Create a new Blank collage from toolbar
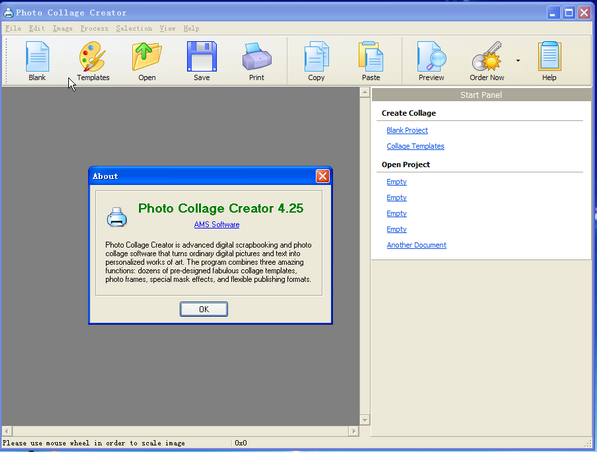This screenshot has width=597, height=453. pyautogui.click(x=37, y=61)
